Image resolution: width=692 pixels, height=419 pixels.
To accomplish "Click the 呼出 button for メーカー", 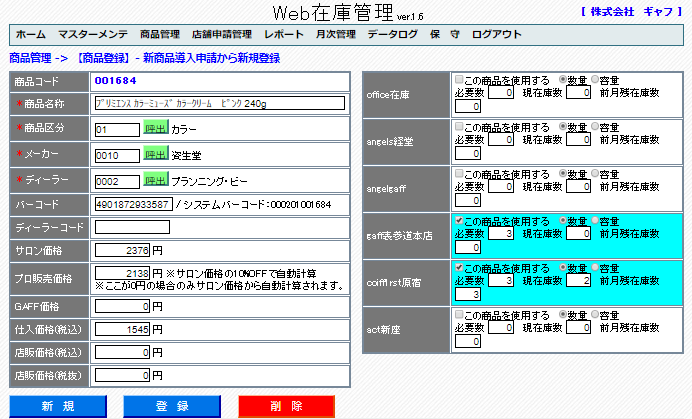I will coord(156,154).
